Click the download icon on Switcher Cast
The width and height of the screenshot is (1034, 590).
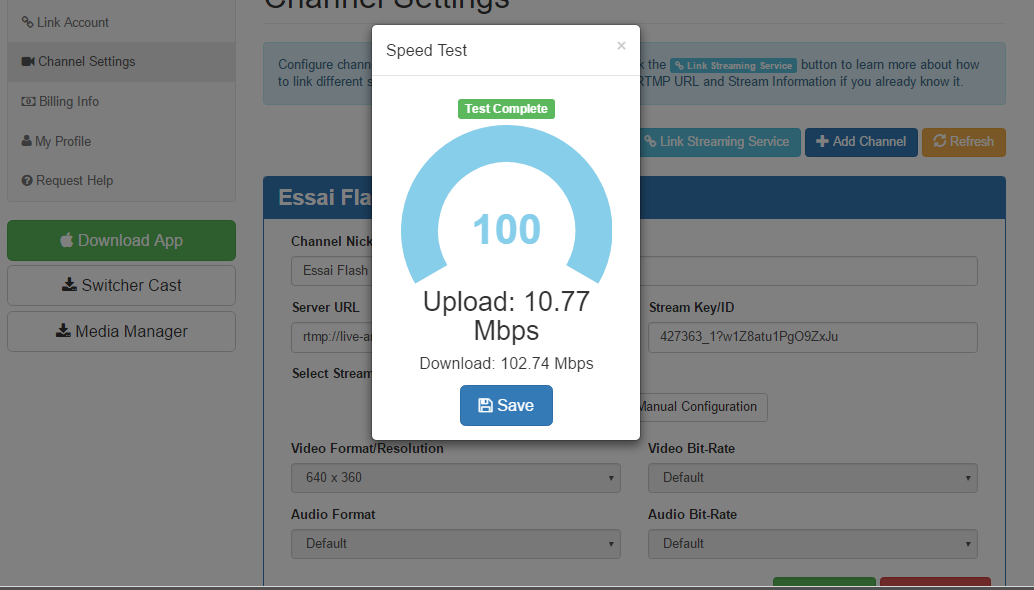(69, 285)
